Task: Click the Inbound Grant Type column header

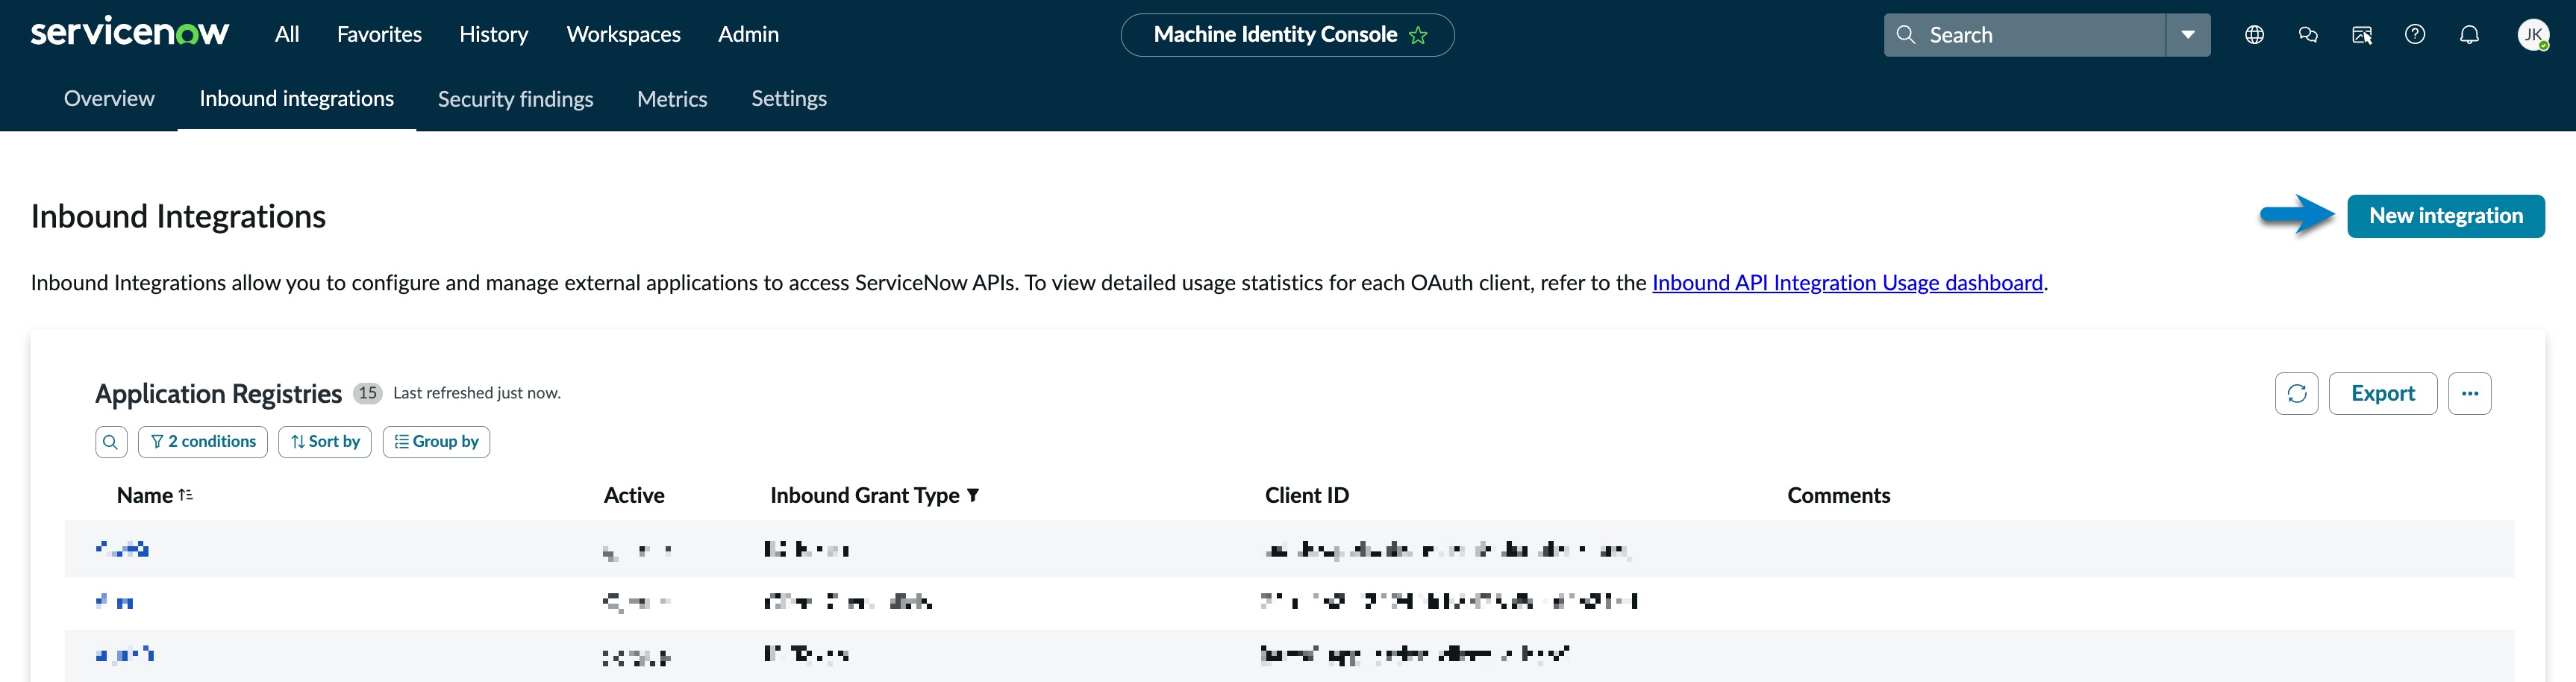Action: [x=864, y=495]
